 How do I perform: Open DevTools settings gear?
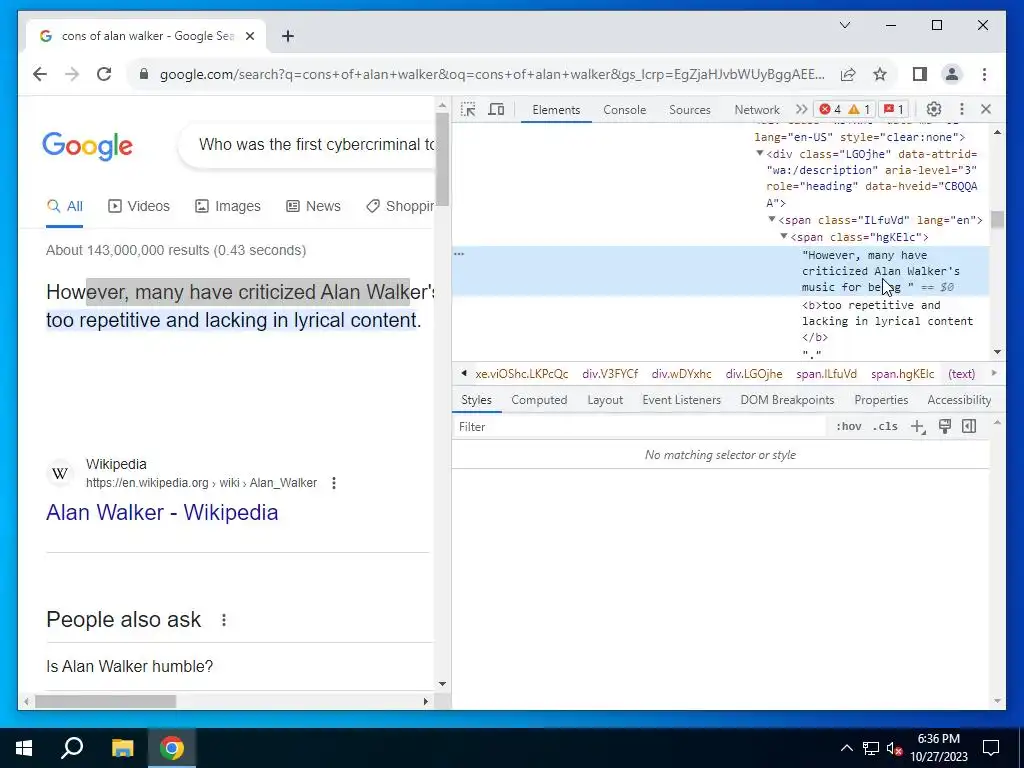click(x=933, y=109)
